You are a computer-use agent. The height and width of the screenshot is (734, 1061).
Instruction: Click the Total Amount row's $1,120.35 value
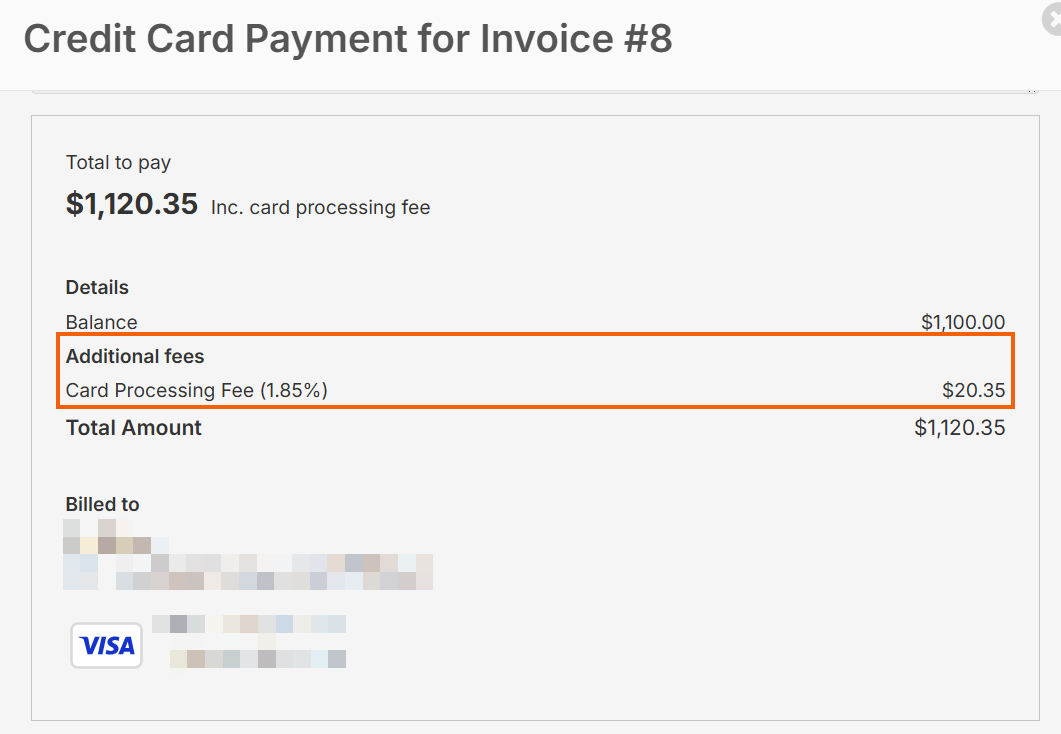coord(959,428)
